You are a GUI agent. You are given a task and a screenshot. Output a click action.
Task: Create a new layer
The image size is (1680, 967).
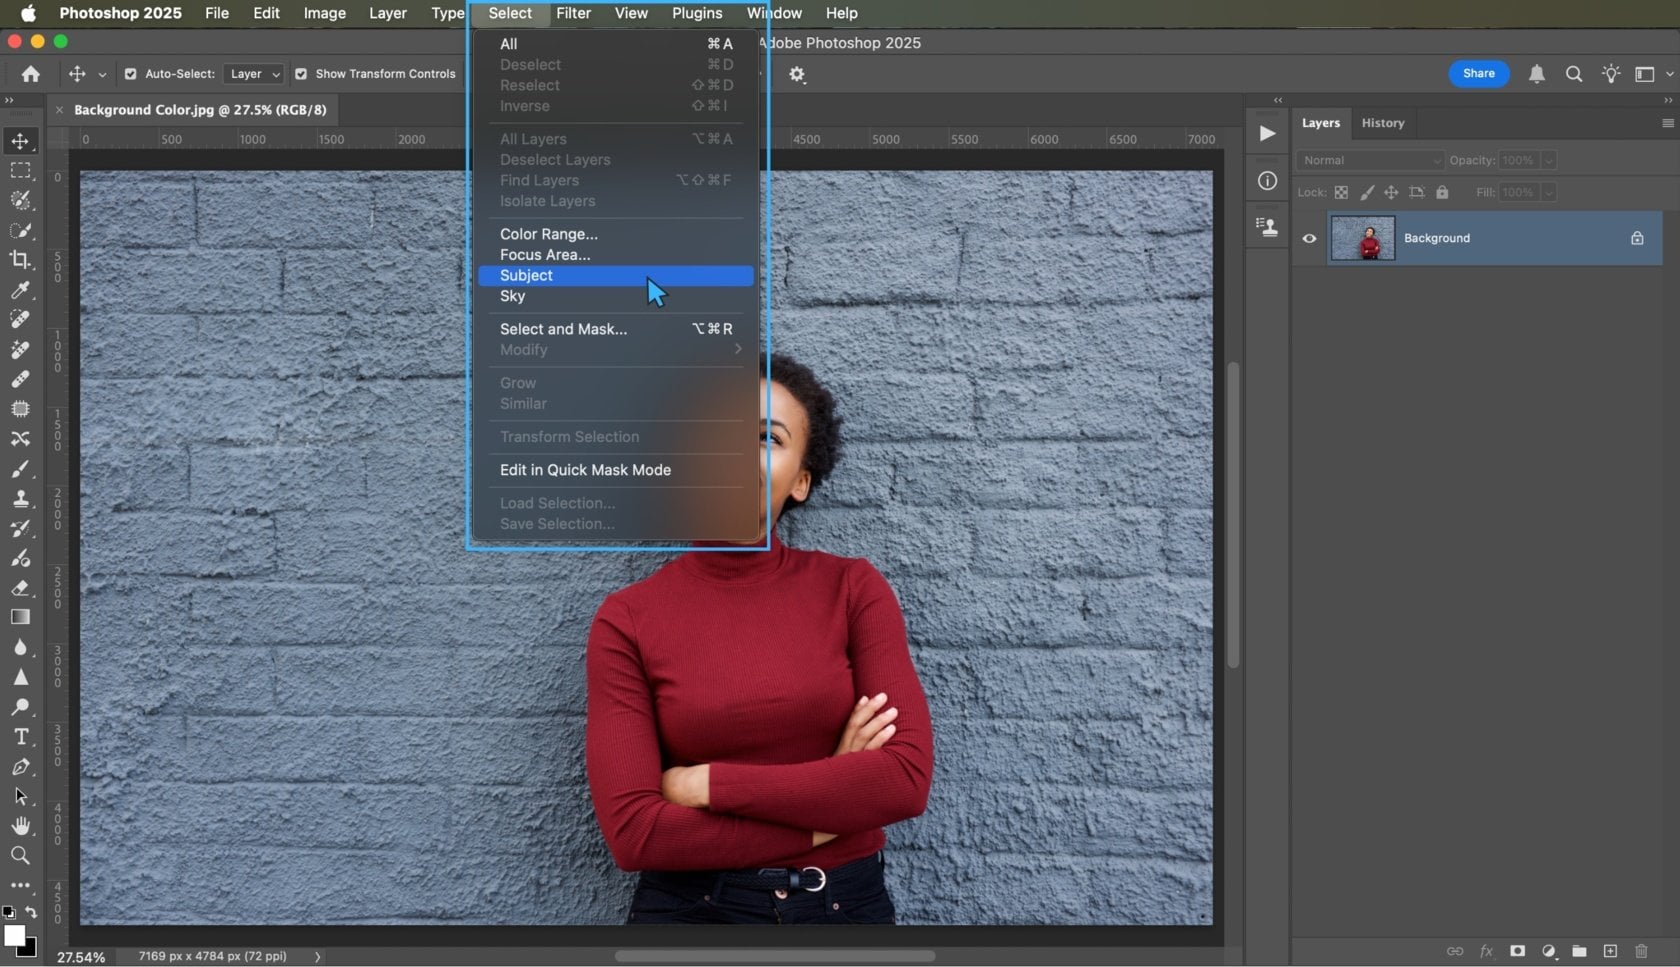[1610, 951]
